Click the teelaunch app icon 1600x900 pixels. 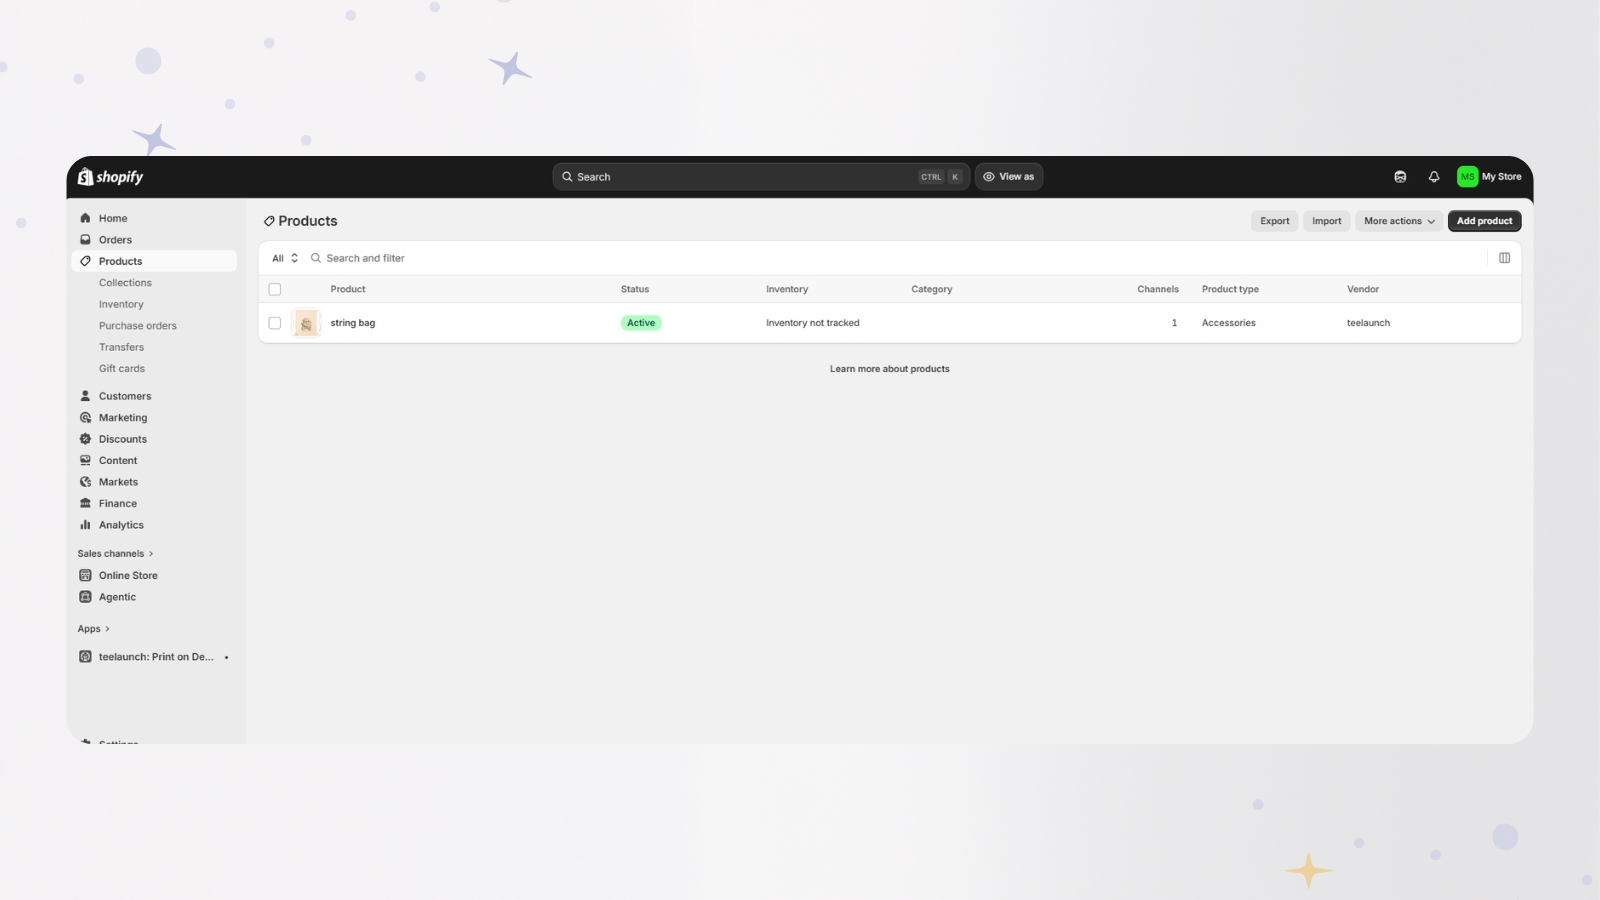pyautogui.click(x=85, y=657)
